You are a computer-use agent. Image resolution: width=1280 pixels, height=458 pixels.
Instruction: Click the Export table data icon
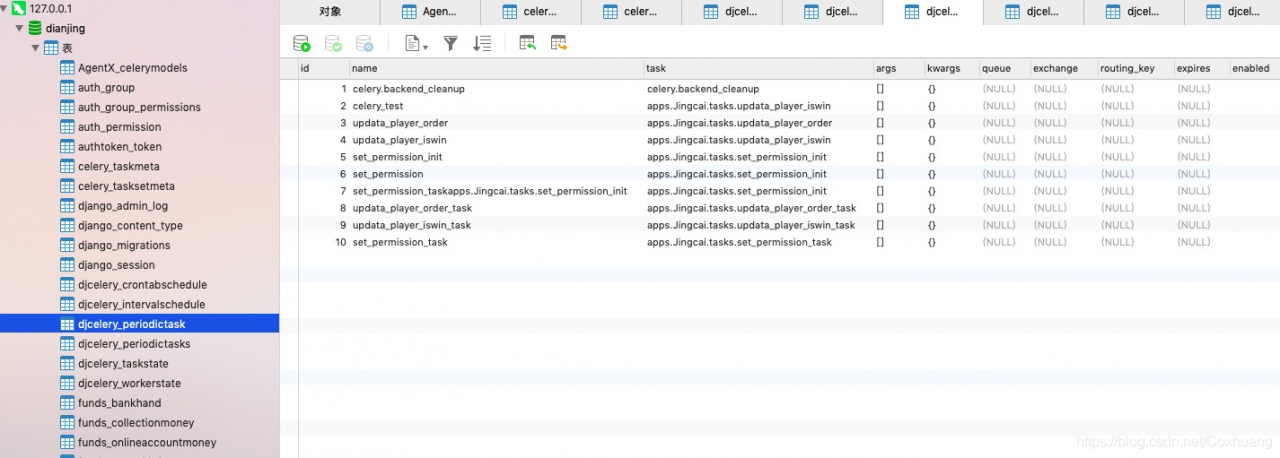click(x=559, y=43)
